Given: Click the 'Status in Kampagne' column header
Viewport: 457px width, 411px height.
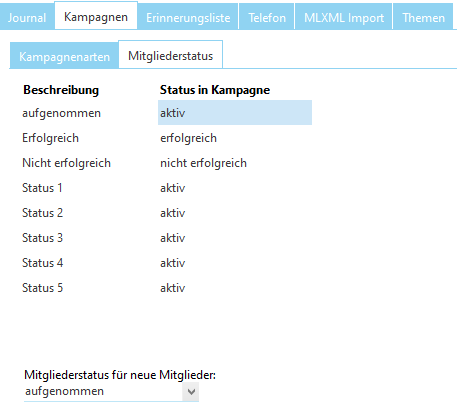Looking at the screenshot, I should click(215, 90).
